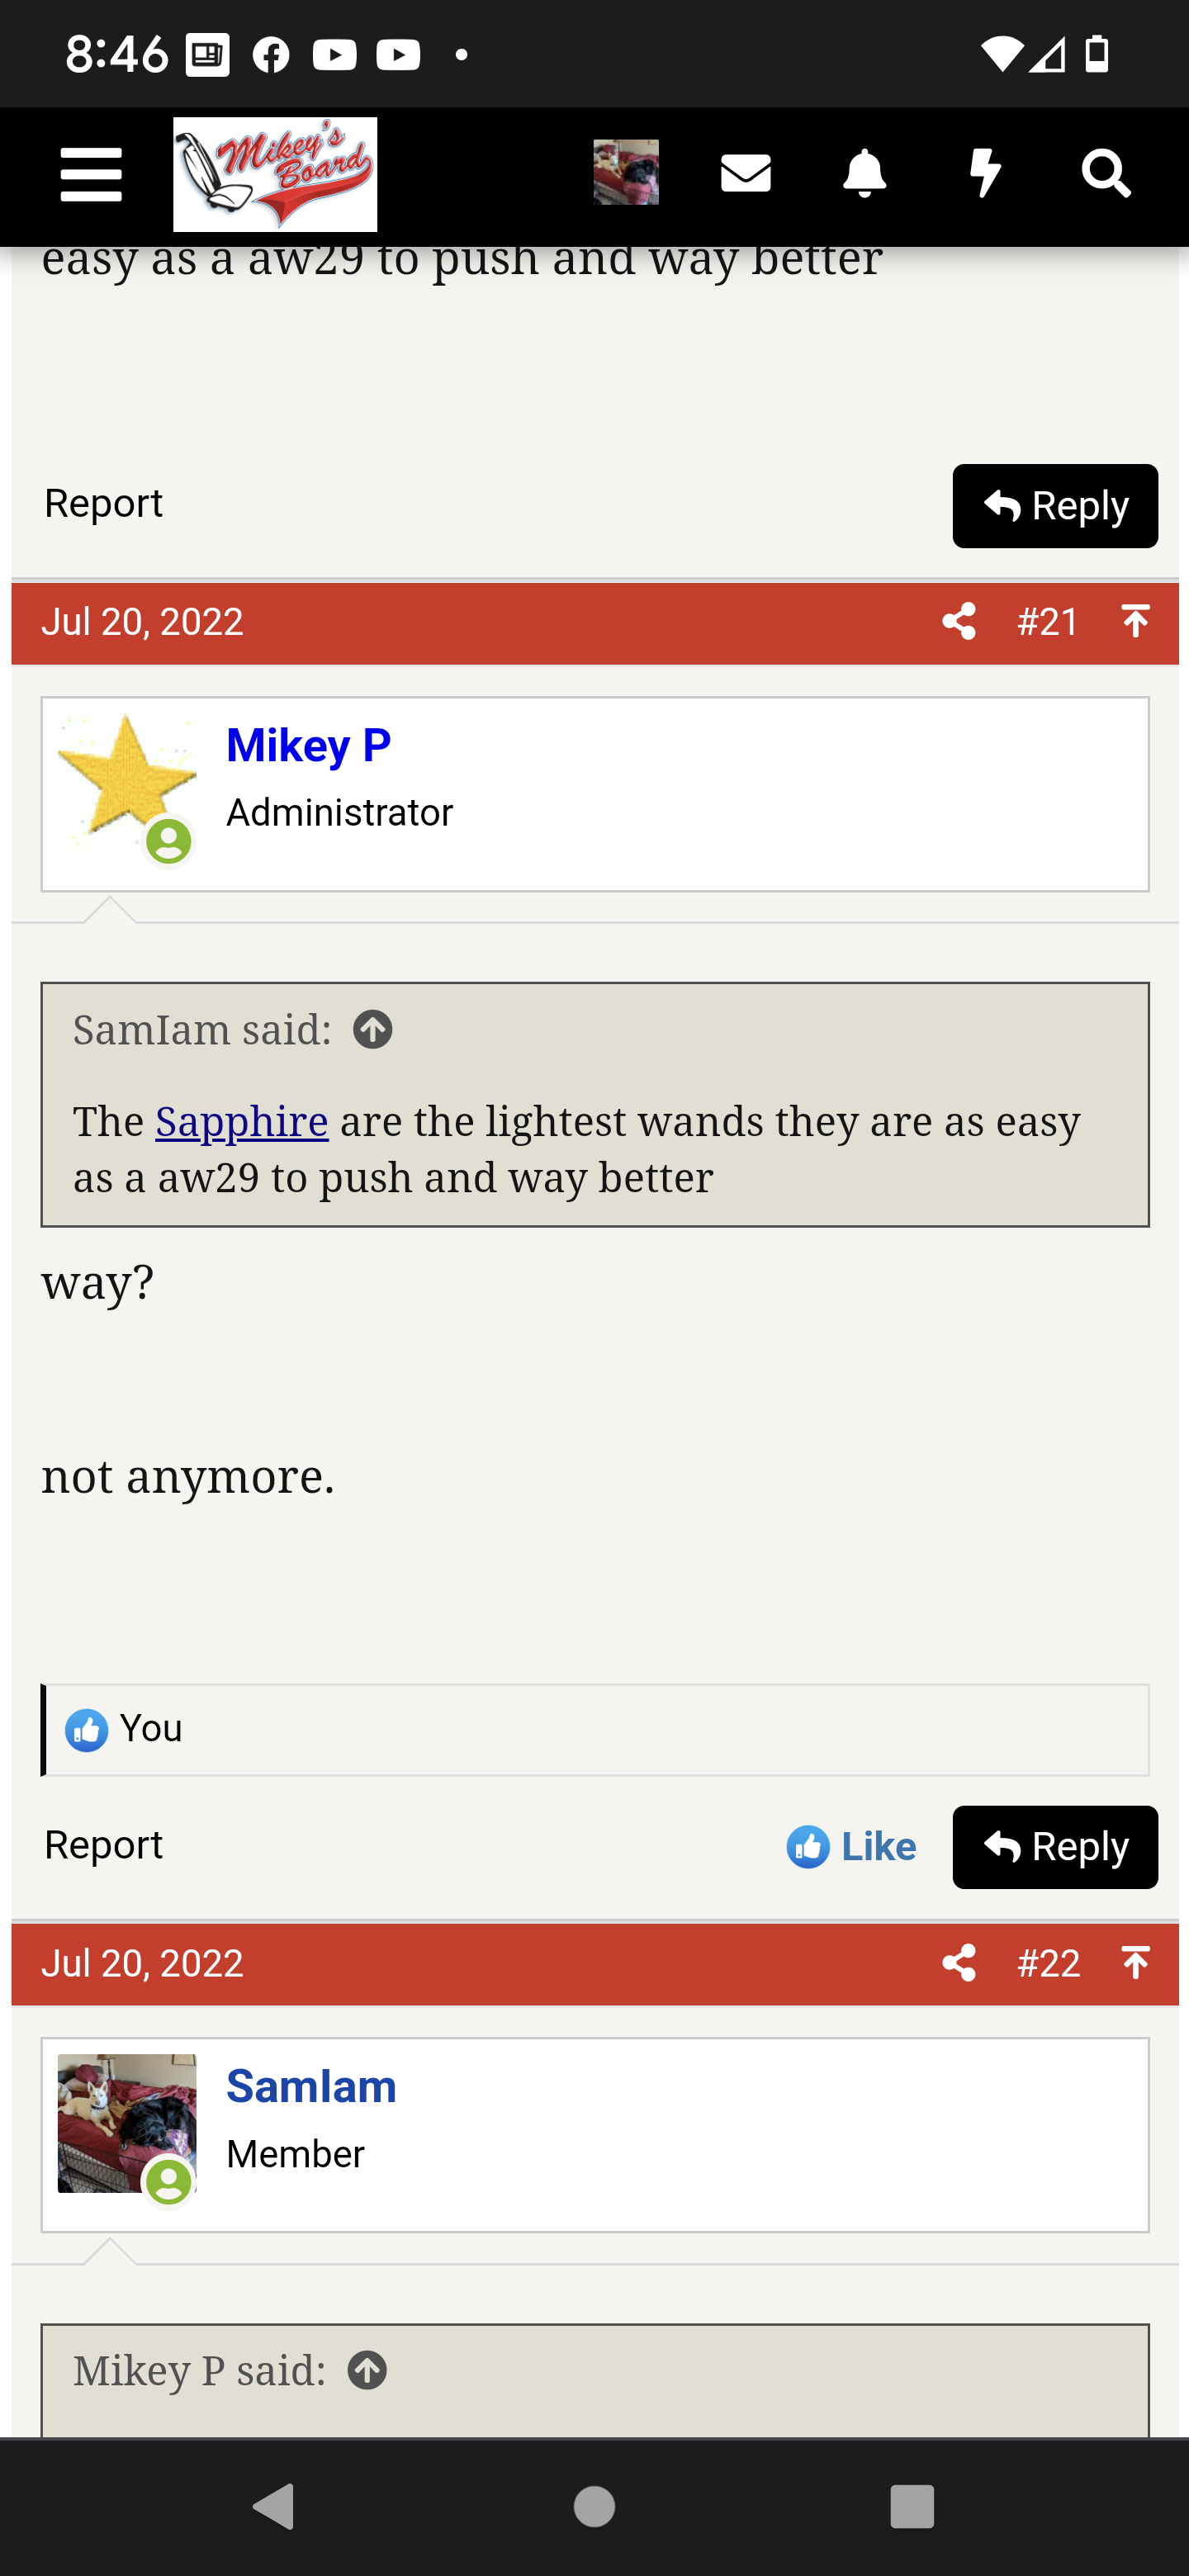Share post #22 via share icon
Screen dimensions: 1189x2576
click(x=959, y=1963)
